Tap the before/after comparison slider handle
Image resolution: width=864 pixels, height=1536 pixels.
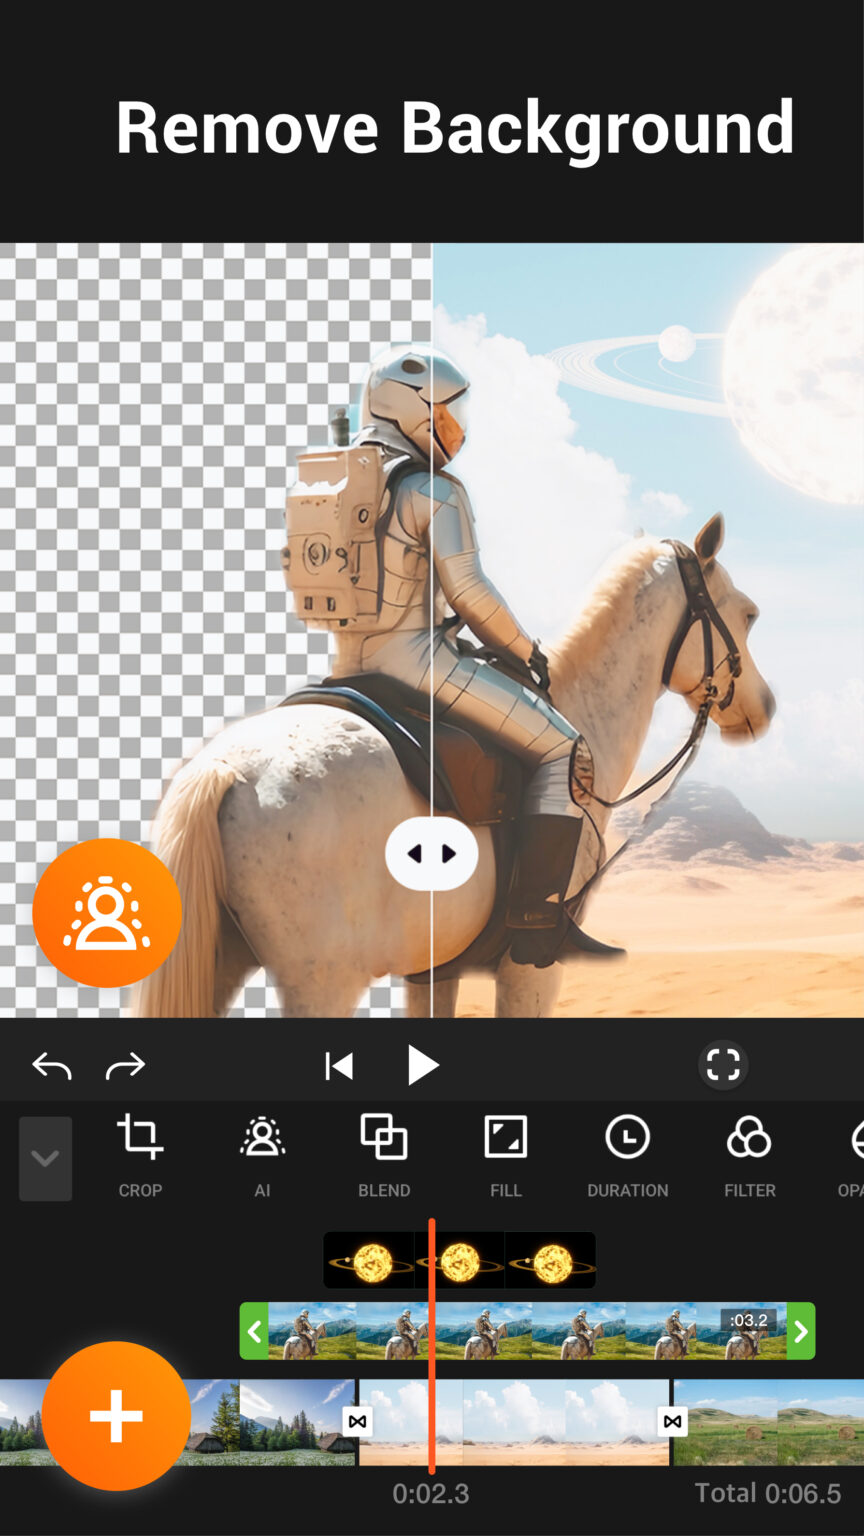coord(431,853)
